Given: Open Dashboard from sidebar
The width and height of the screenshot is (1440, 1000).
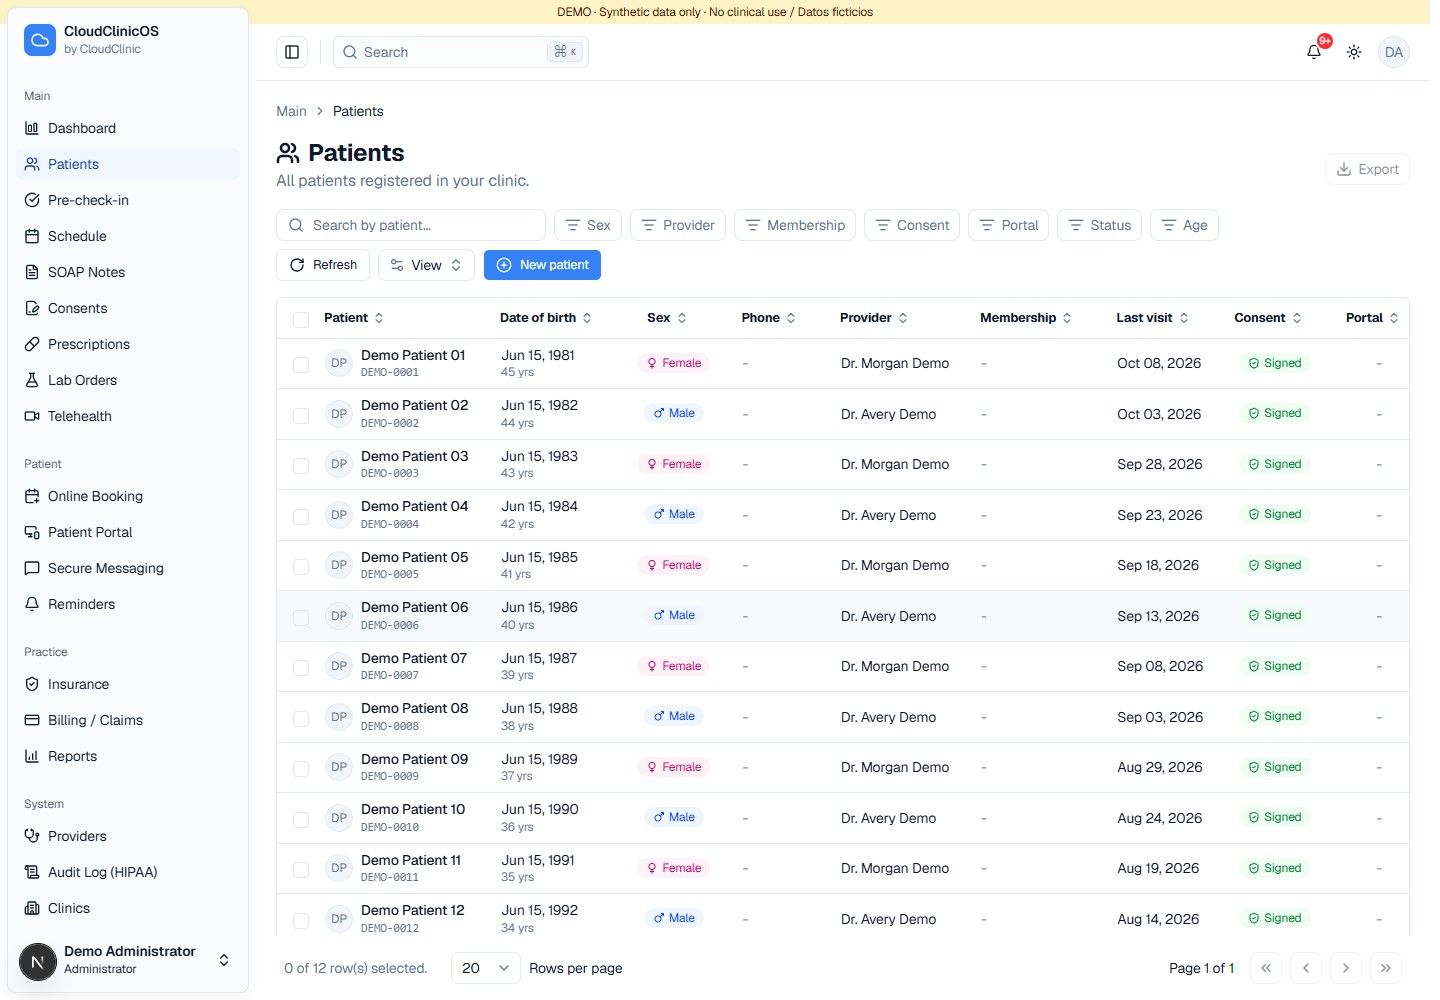Looking at the screenshot, I should click(128, 128).
